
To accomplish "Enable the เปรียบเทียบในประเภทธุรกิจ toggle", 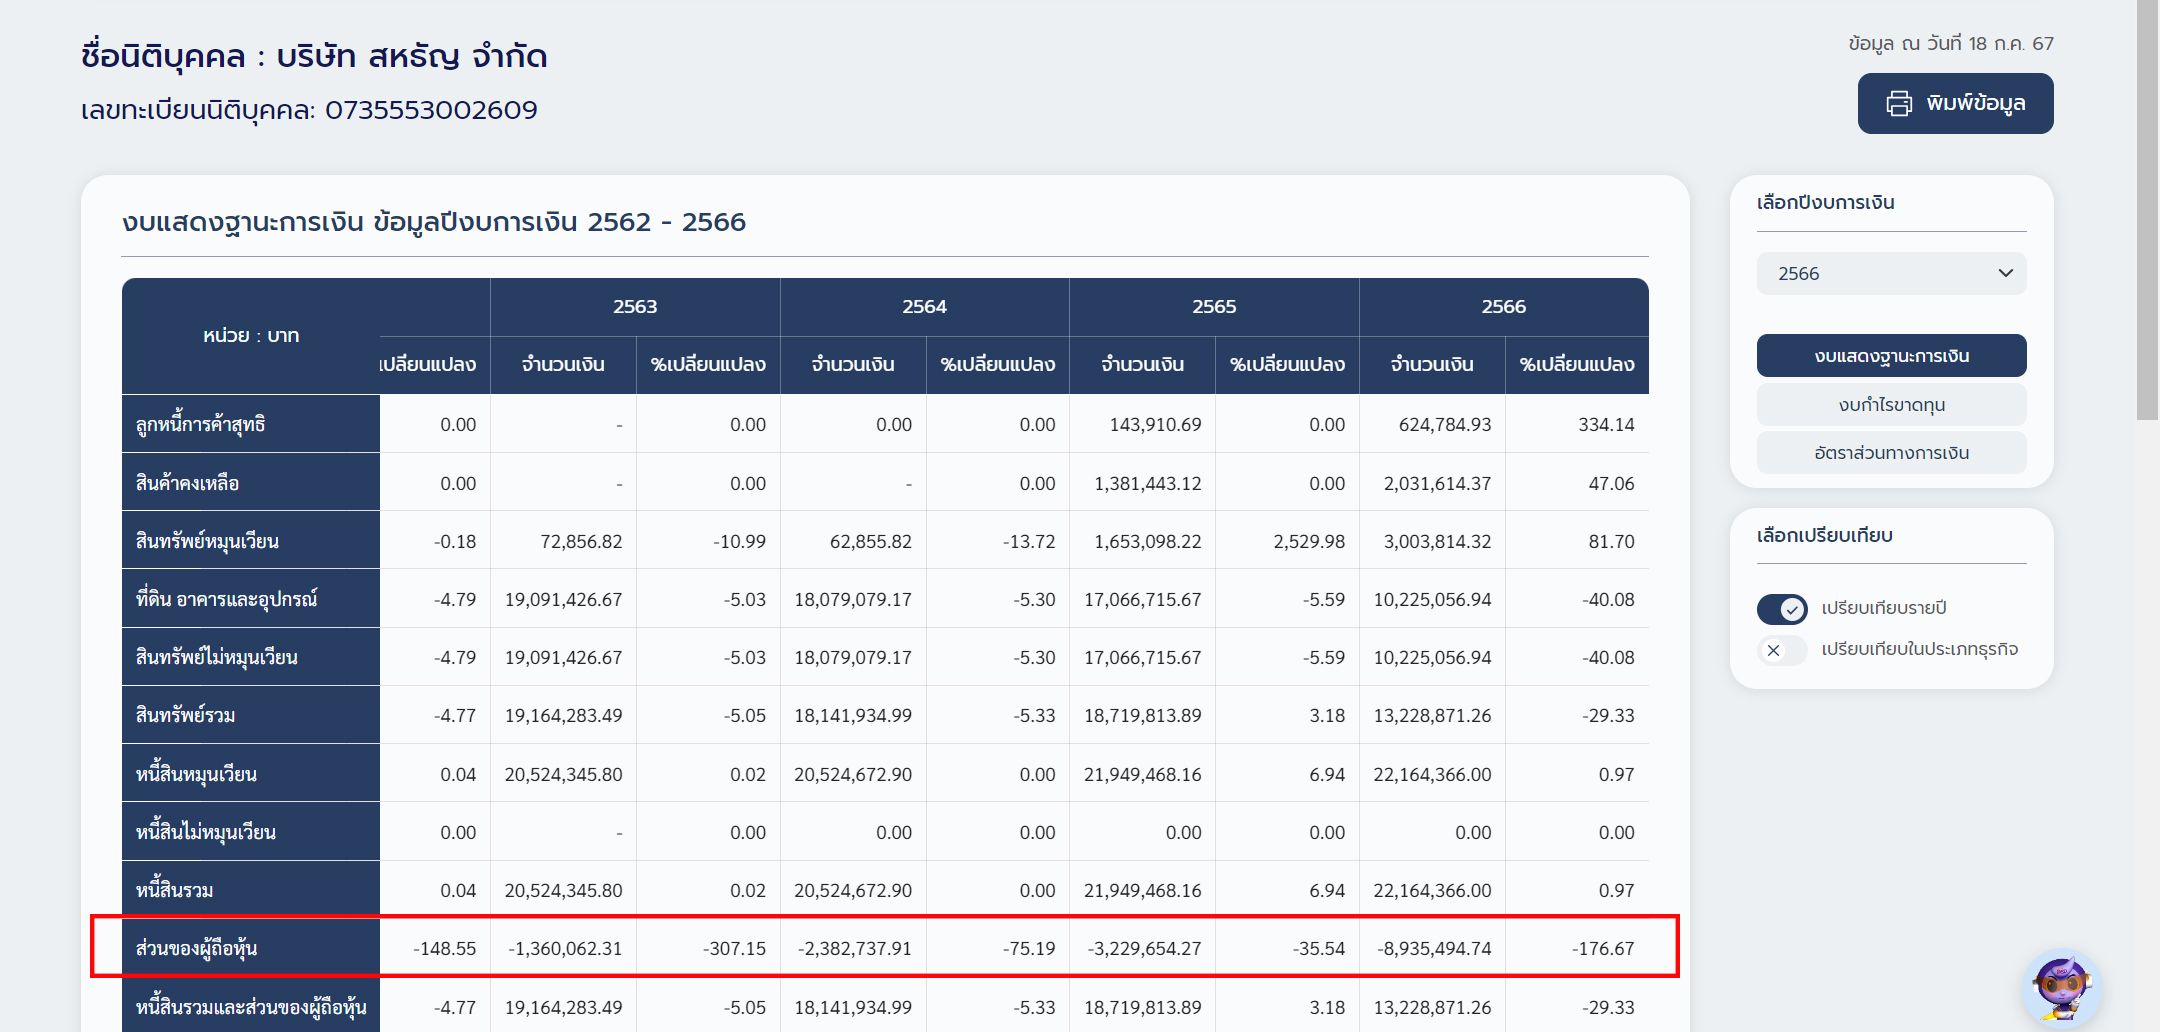I will 1782,650.
